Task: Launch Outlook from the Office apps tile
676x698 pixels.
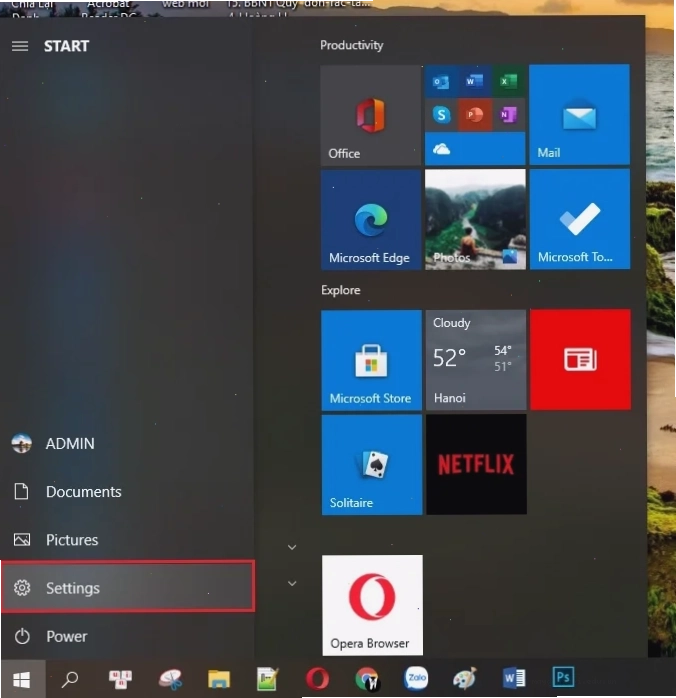Action: click(441, 81)
